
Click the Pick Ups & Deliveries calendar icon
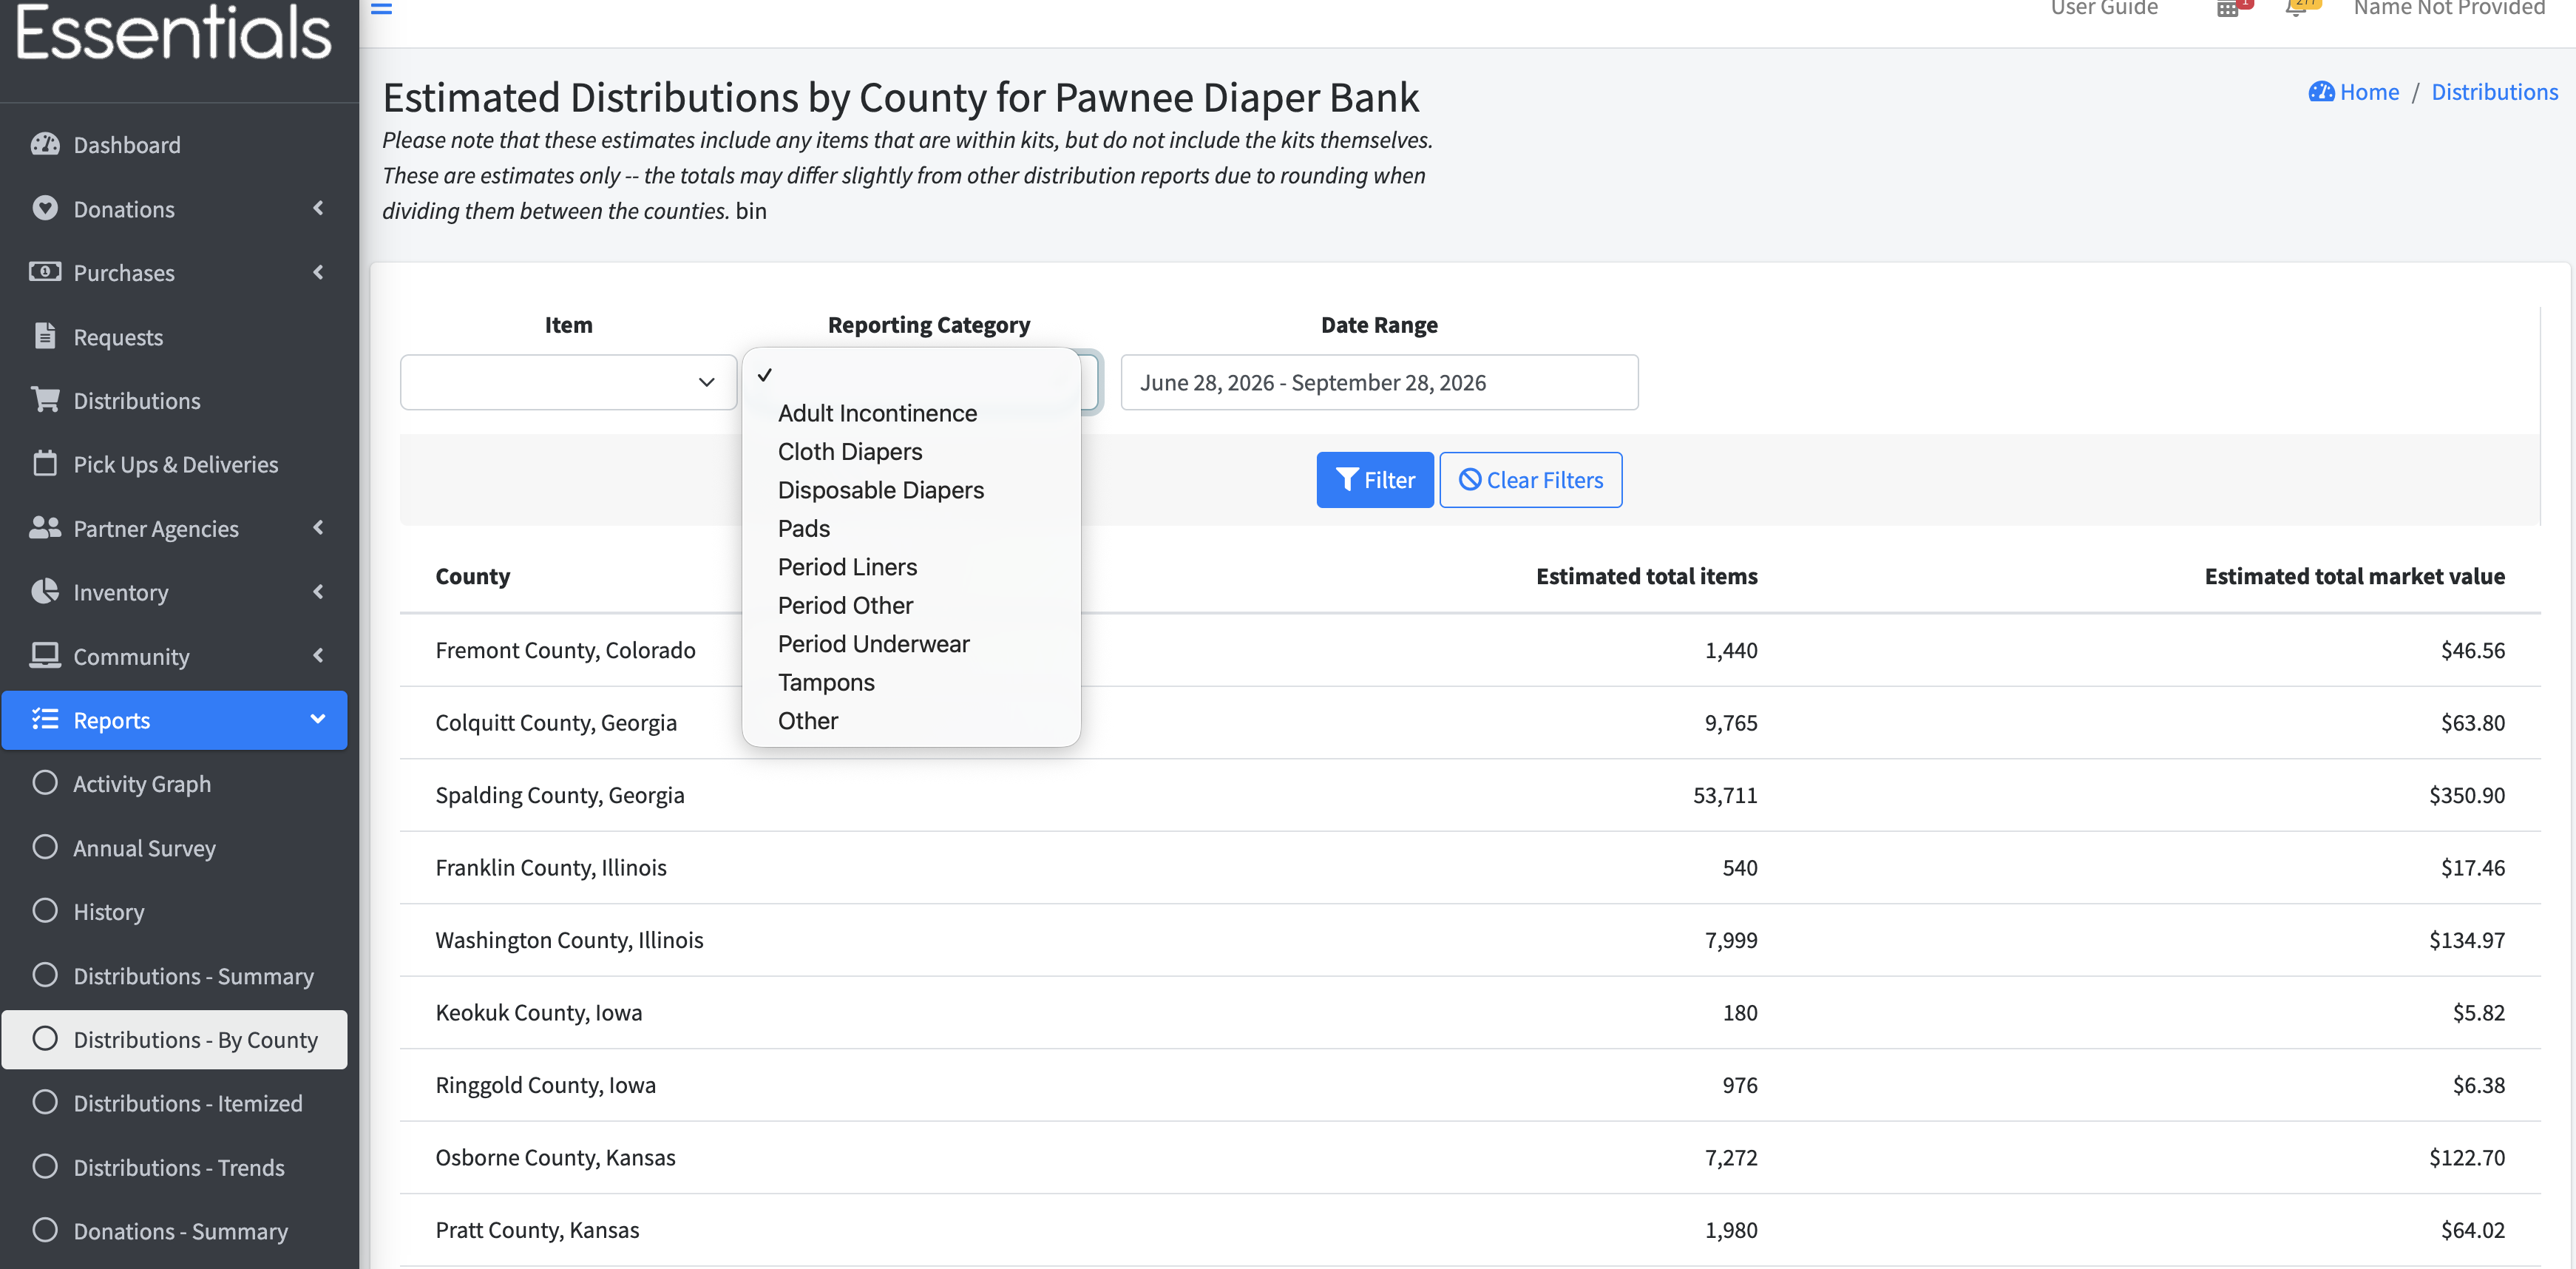(44, 464)
